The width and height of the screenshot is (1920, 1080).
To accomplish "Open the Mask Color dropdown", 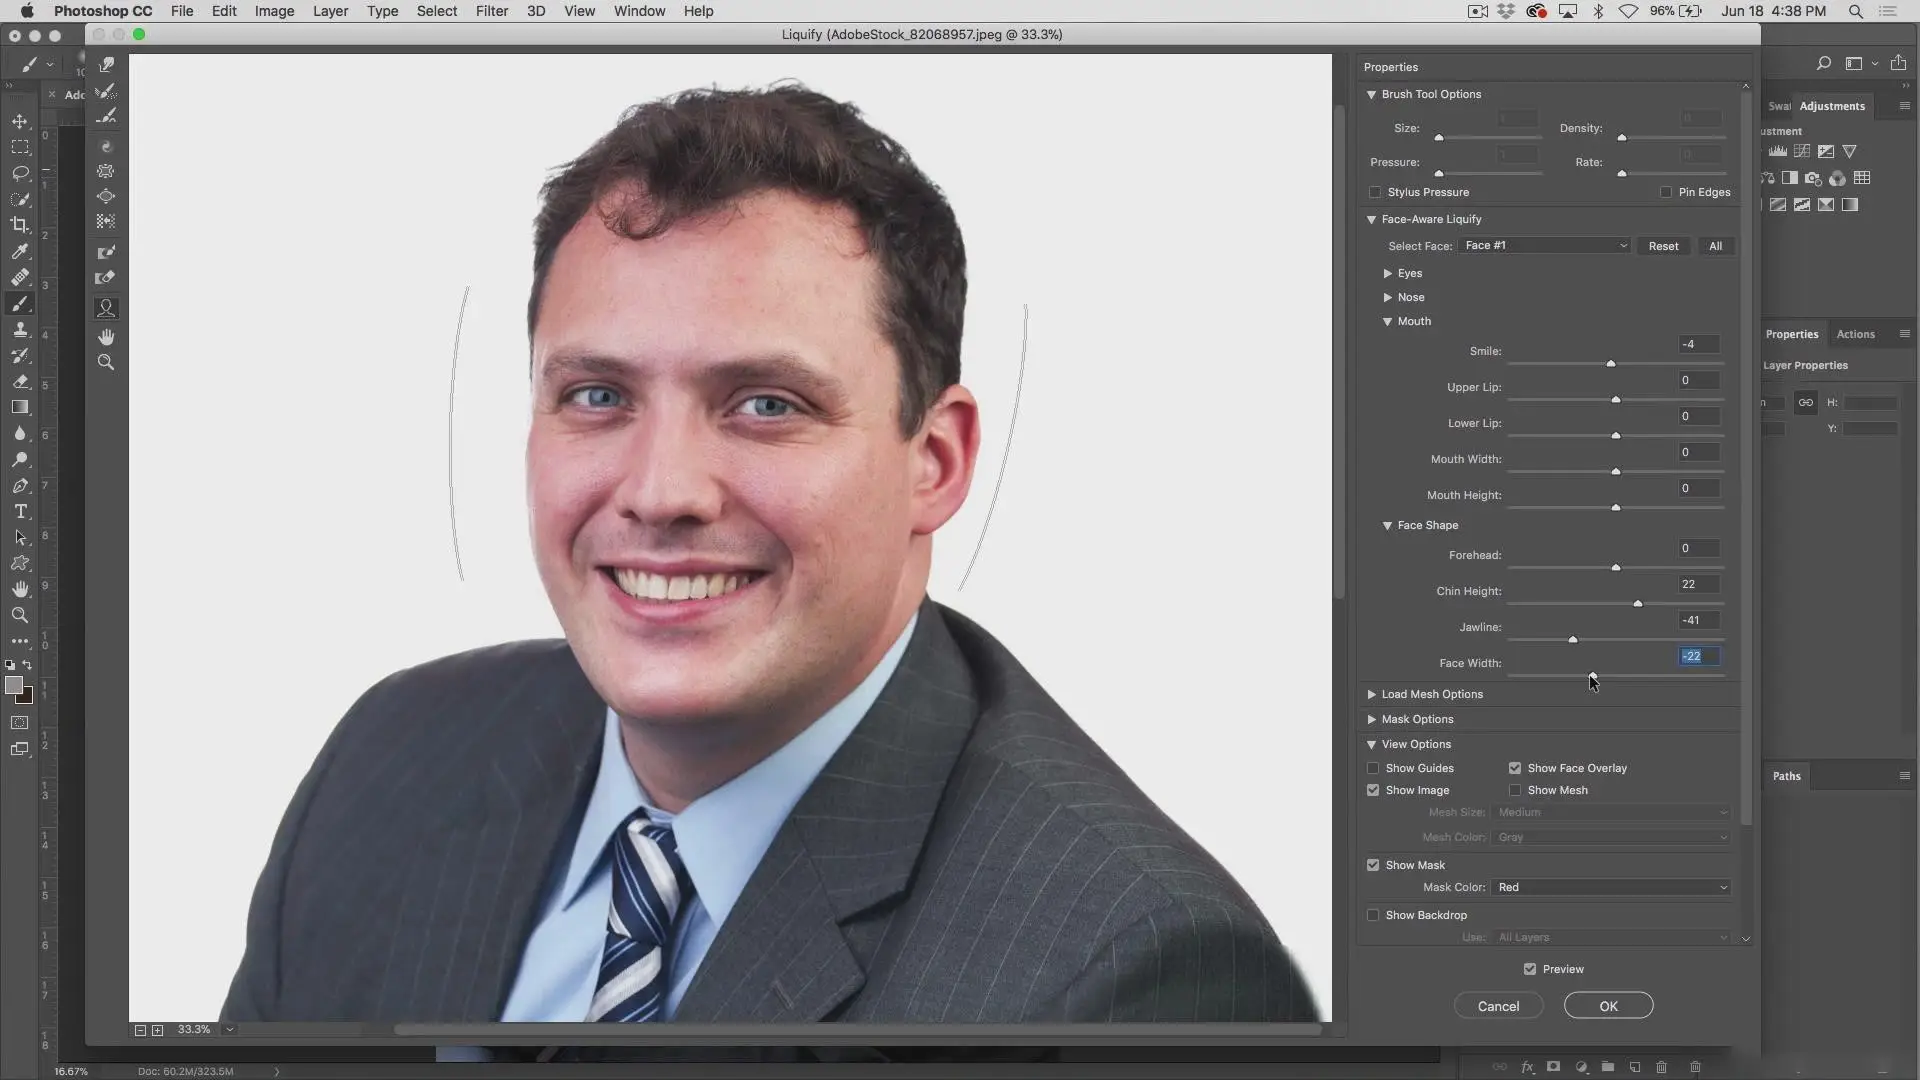I will point(1610,887).
